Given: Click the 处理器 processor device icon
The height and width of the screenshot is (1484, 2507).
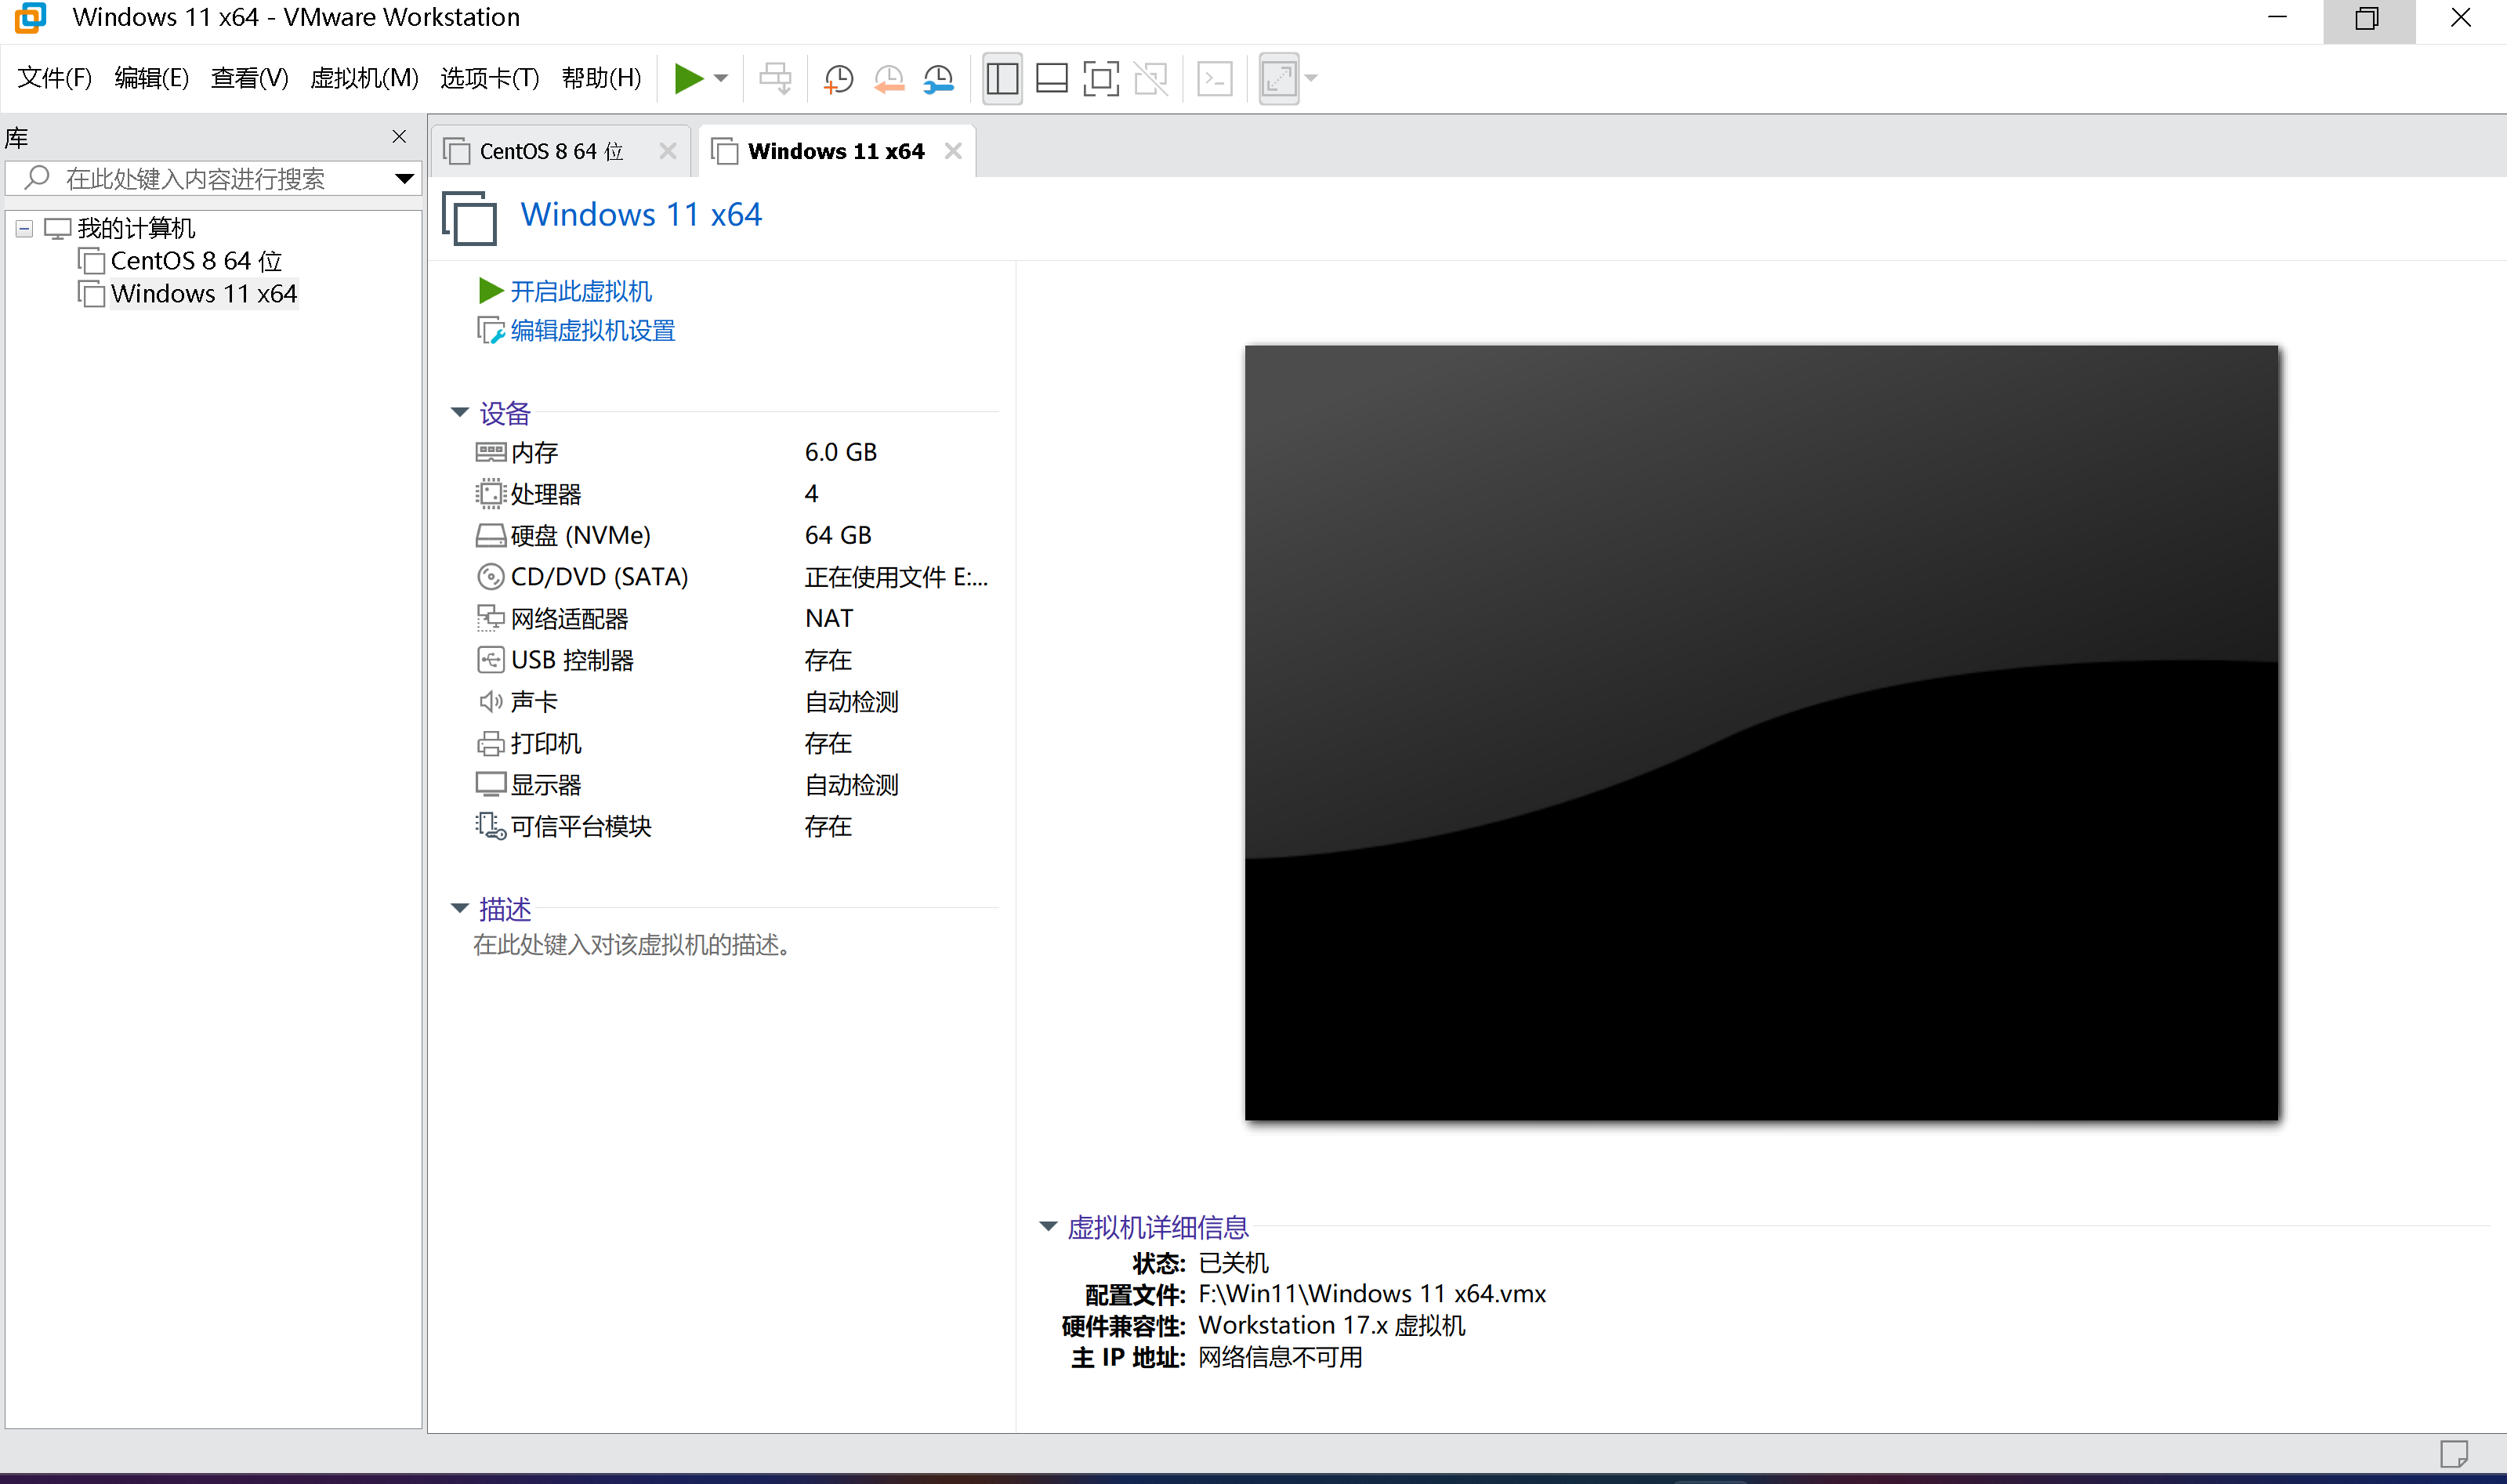Looking at the screenshot, I should pos(490,494).
